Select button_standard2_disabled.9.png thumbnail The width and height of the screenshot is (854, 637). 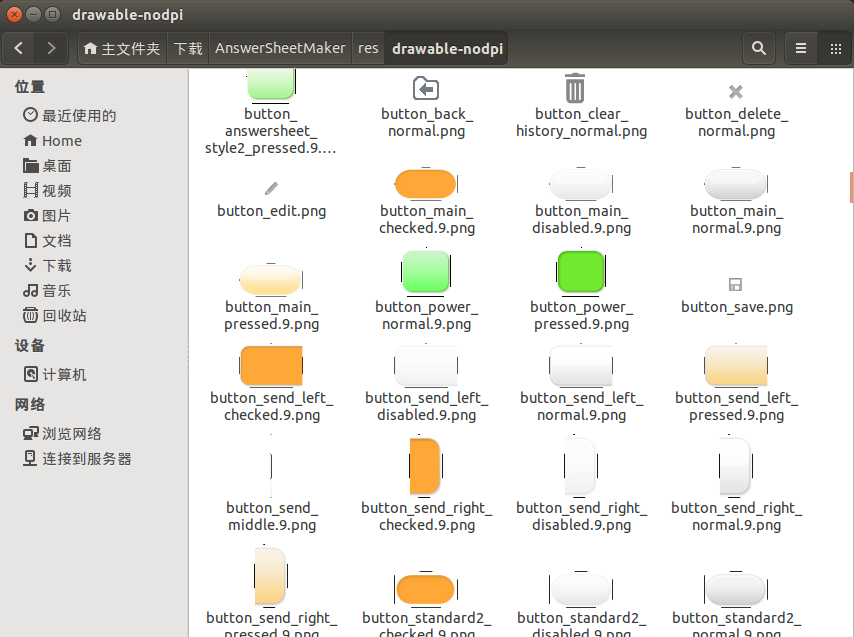pos(581,589)
